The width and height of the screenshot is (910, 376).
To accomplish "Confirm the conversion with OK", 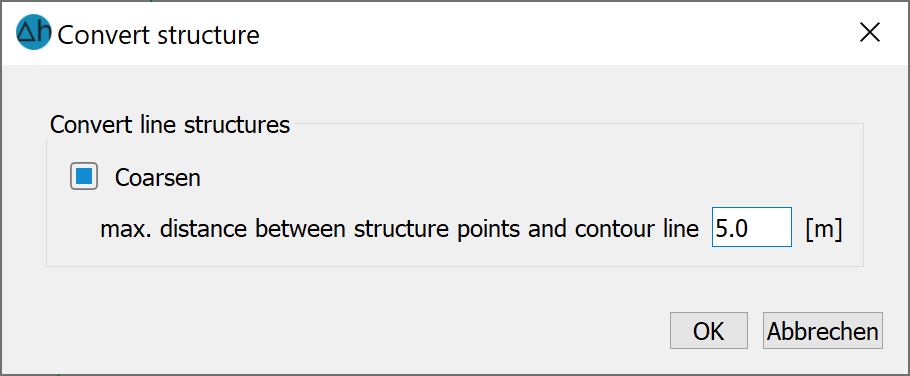I will (x=709, y=331).
